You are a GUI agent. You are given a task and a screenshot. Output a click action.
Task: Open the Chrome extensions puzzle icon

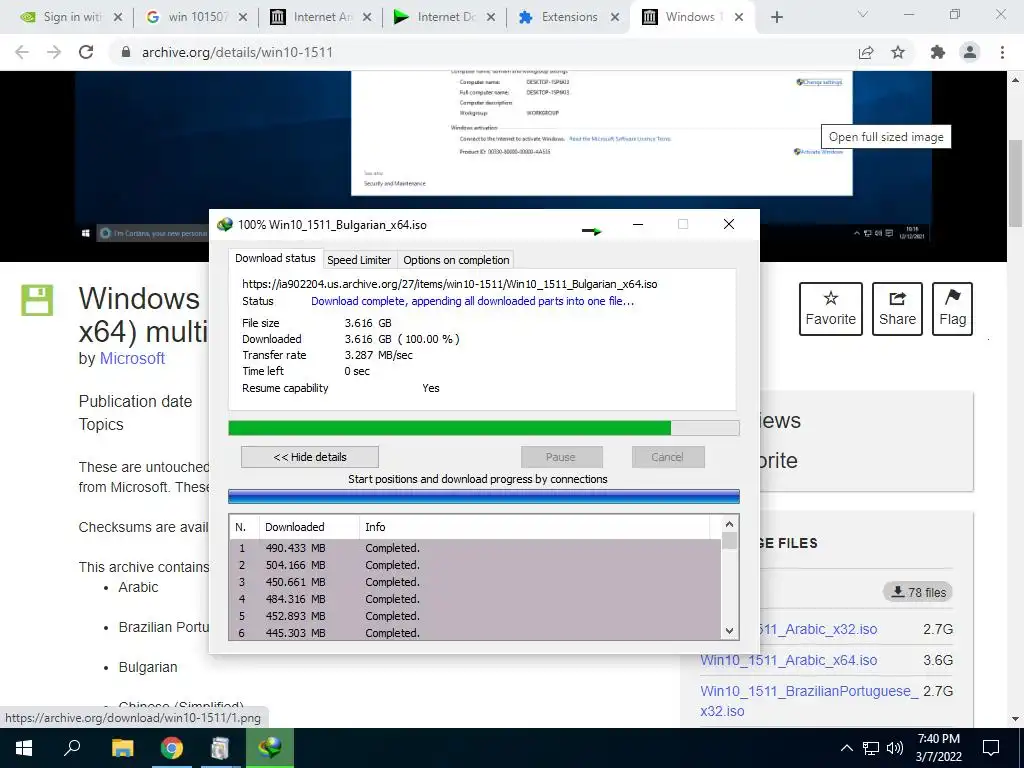pyautogui.click(x=938, y=52)
